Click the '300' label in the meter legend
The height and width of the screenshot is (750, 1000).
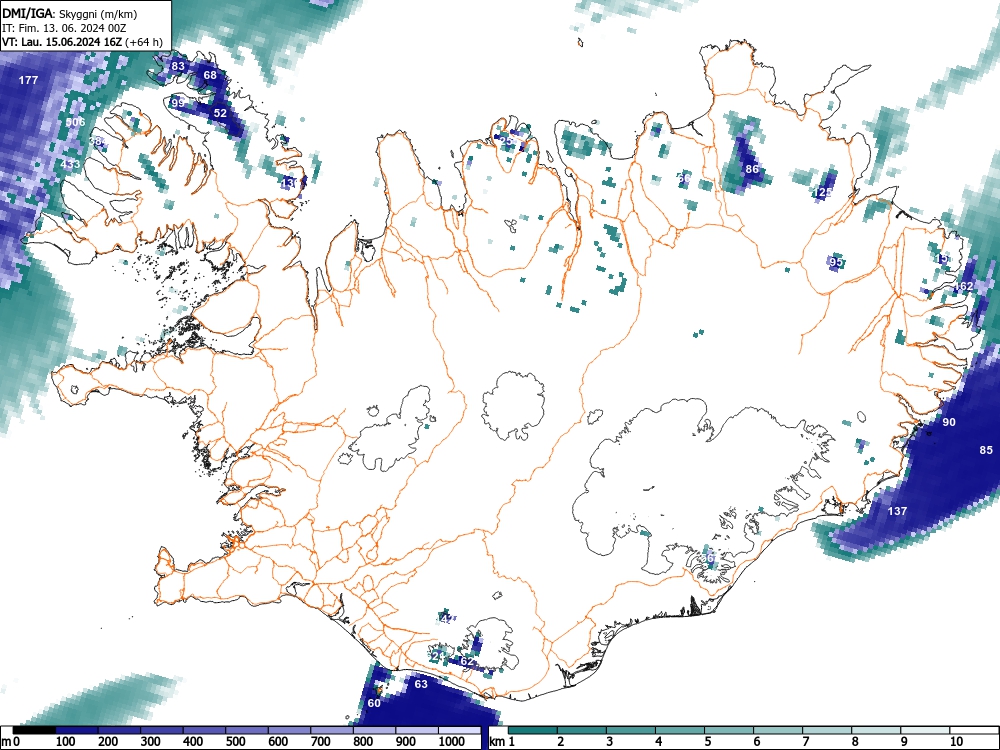[151, 742]
